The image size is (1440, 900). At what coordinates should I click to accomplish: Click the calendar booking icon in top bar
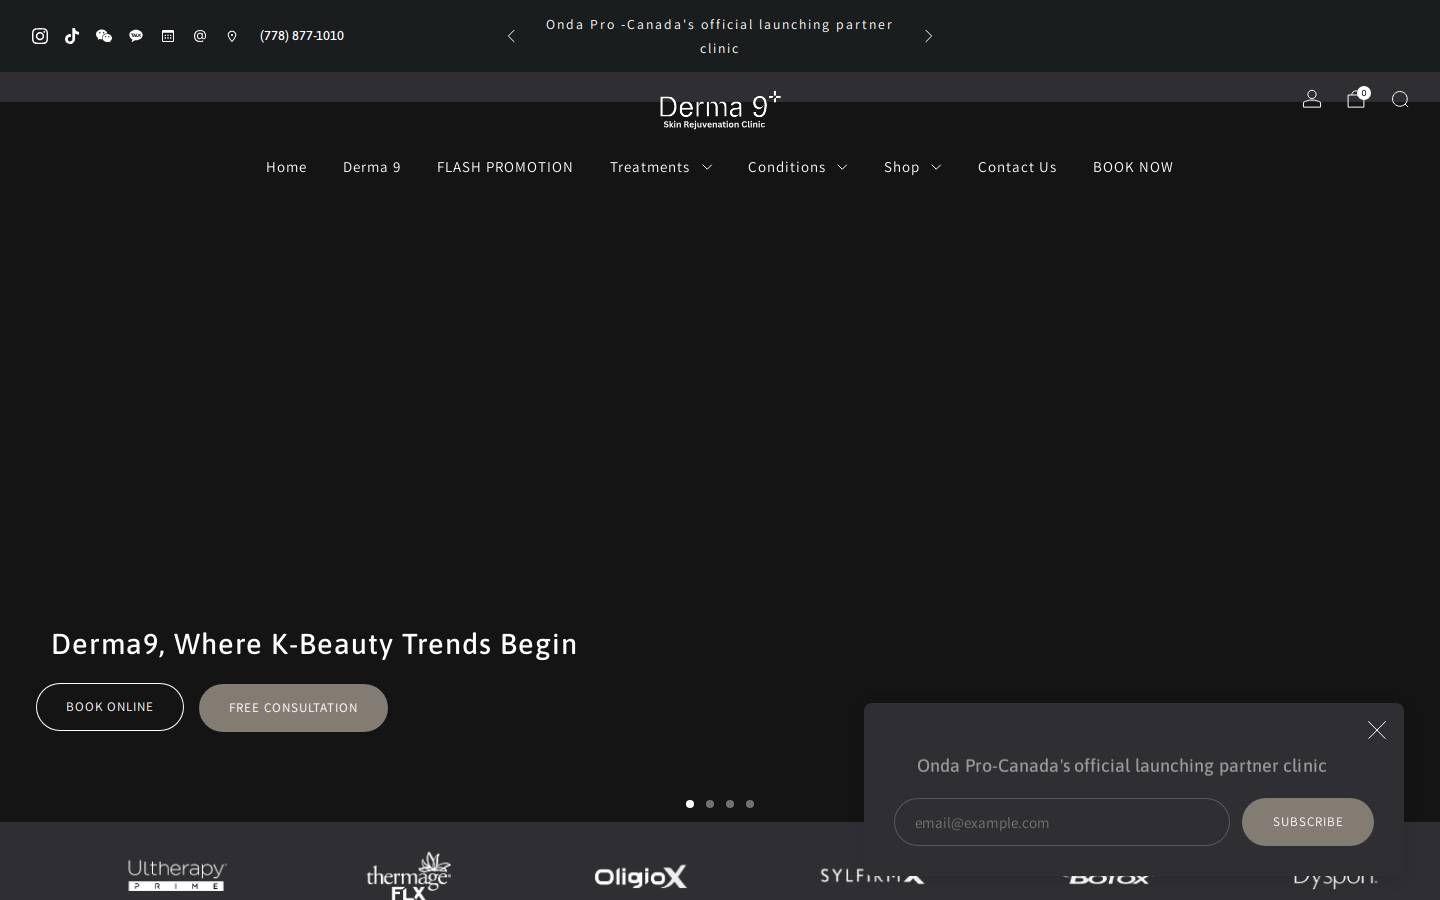pyautogui.click(x=168, y=36)
